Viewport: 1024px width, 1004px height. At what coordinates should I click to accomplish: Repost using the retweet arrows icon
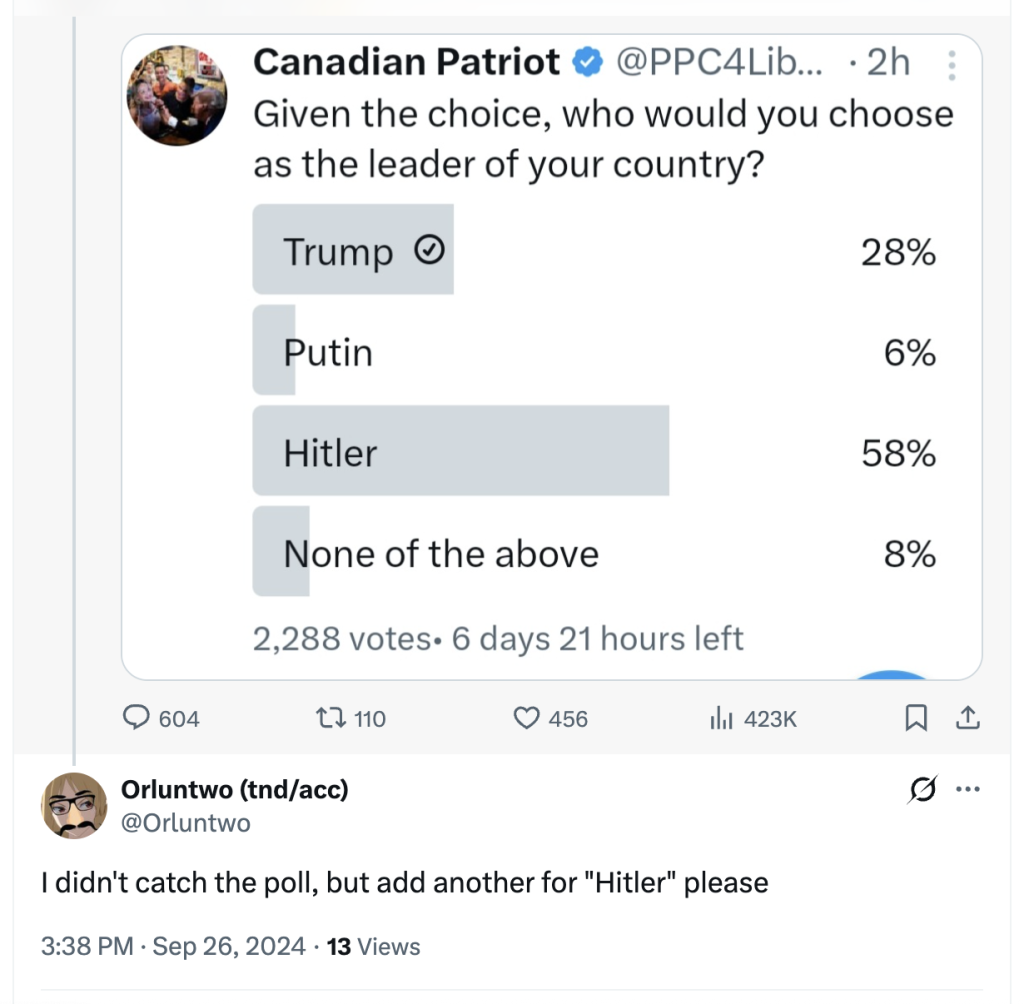[331, 718]
